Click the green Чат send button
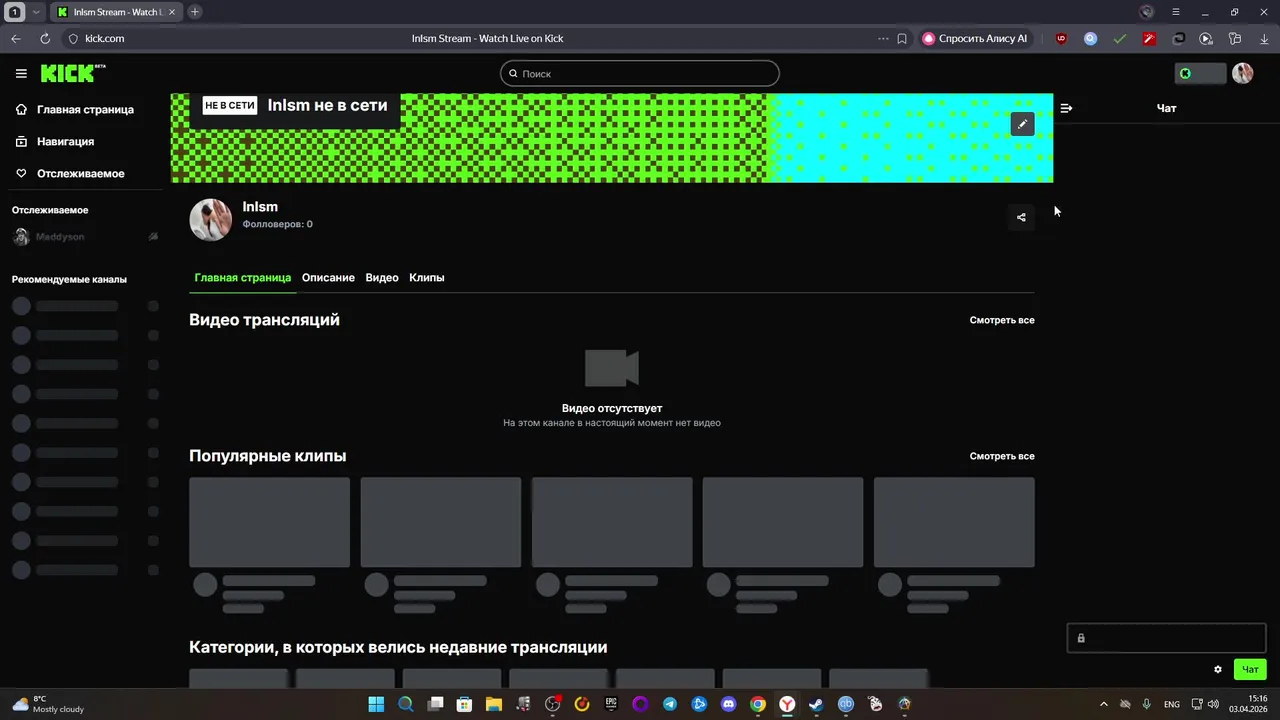Image resolution: width=1280 pixels, height=720 pixels. click(1250, 669)
